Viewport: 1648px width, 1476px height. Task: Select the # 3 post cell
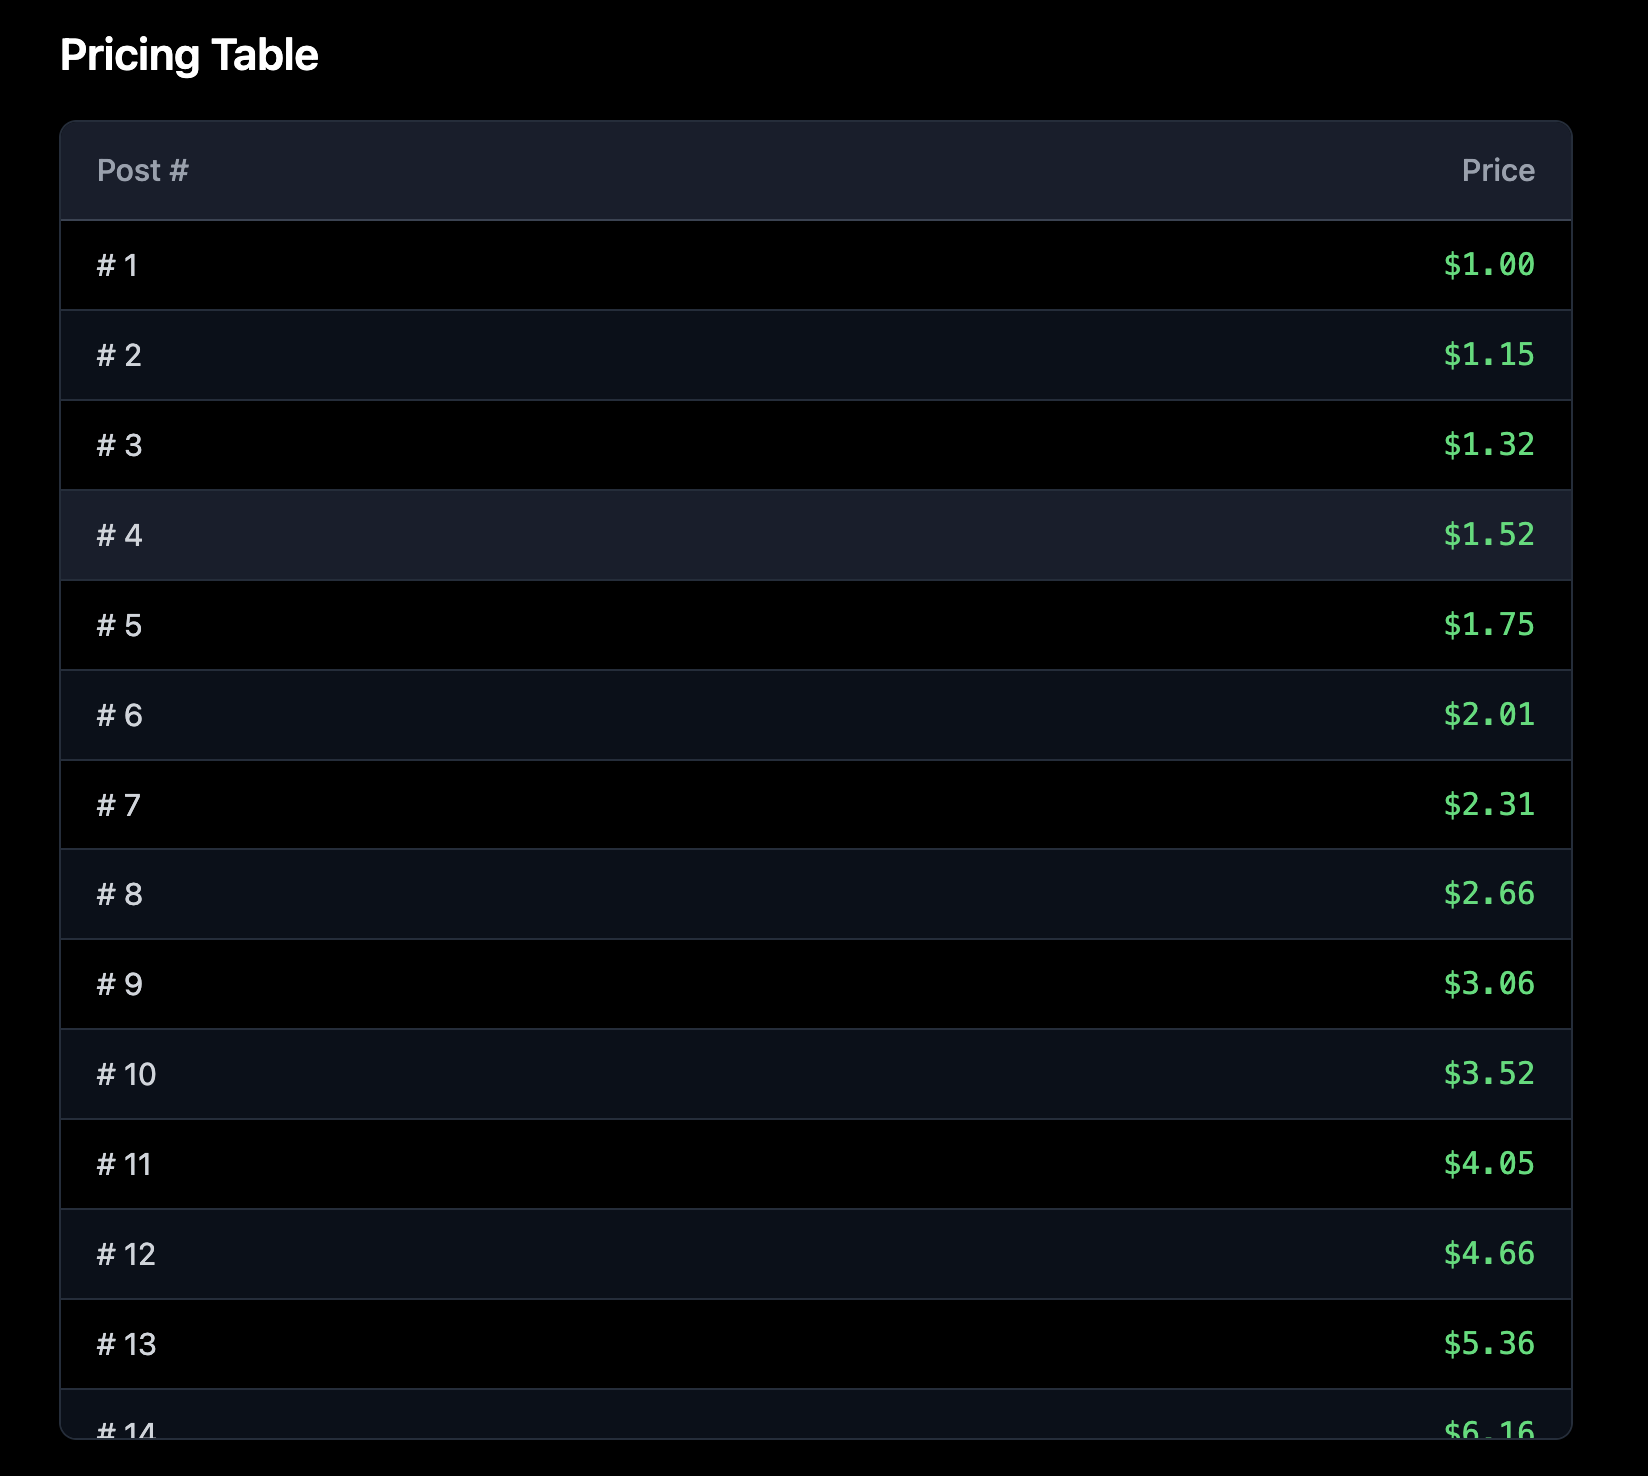(x=119, y=445)
